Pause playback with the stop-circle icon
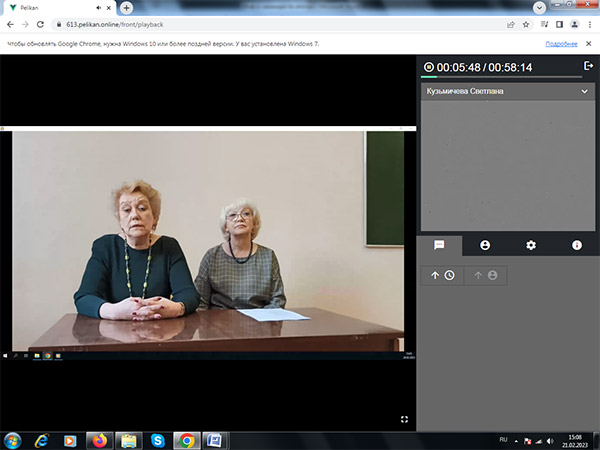The height and width of the screenshot is (450, 600). pyautogui.click(x=429, y=67)
